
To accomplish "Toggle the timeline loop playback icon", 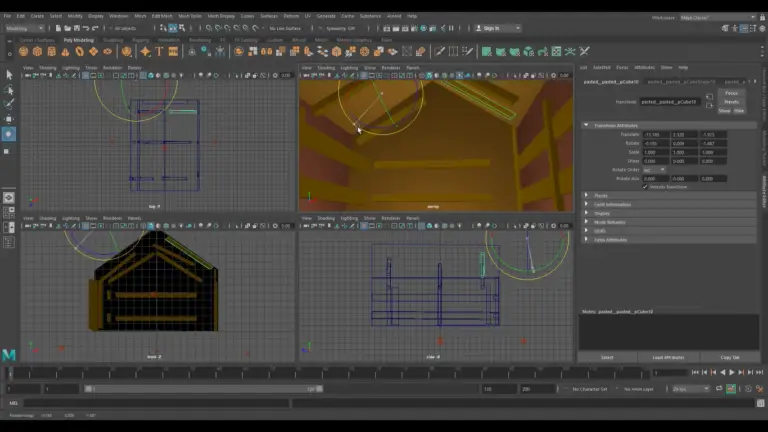I will click(719, 389).
